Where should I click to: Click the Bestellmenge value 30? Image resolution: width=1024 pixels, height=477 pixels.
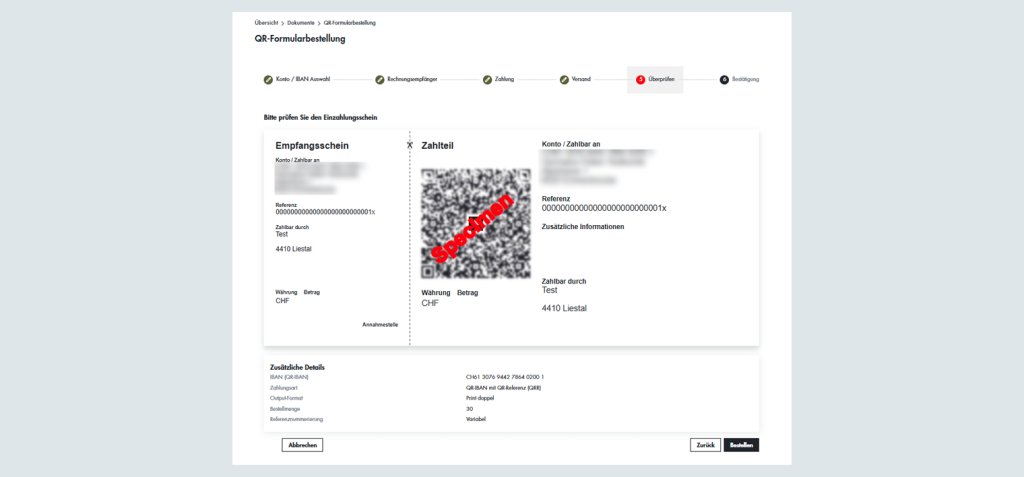[469, 408]
